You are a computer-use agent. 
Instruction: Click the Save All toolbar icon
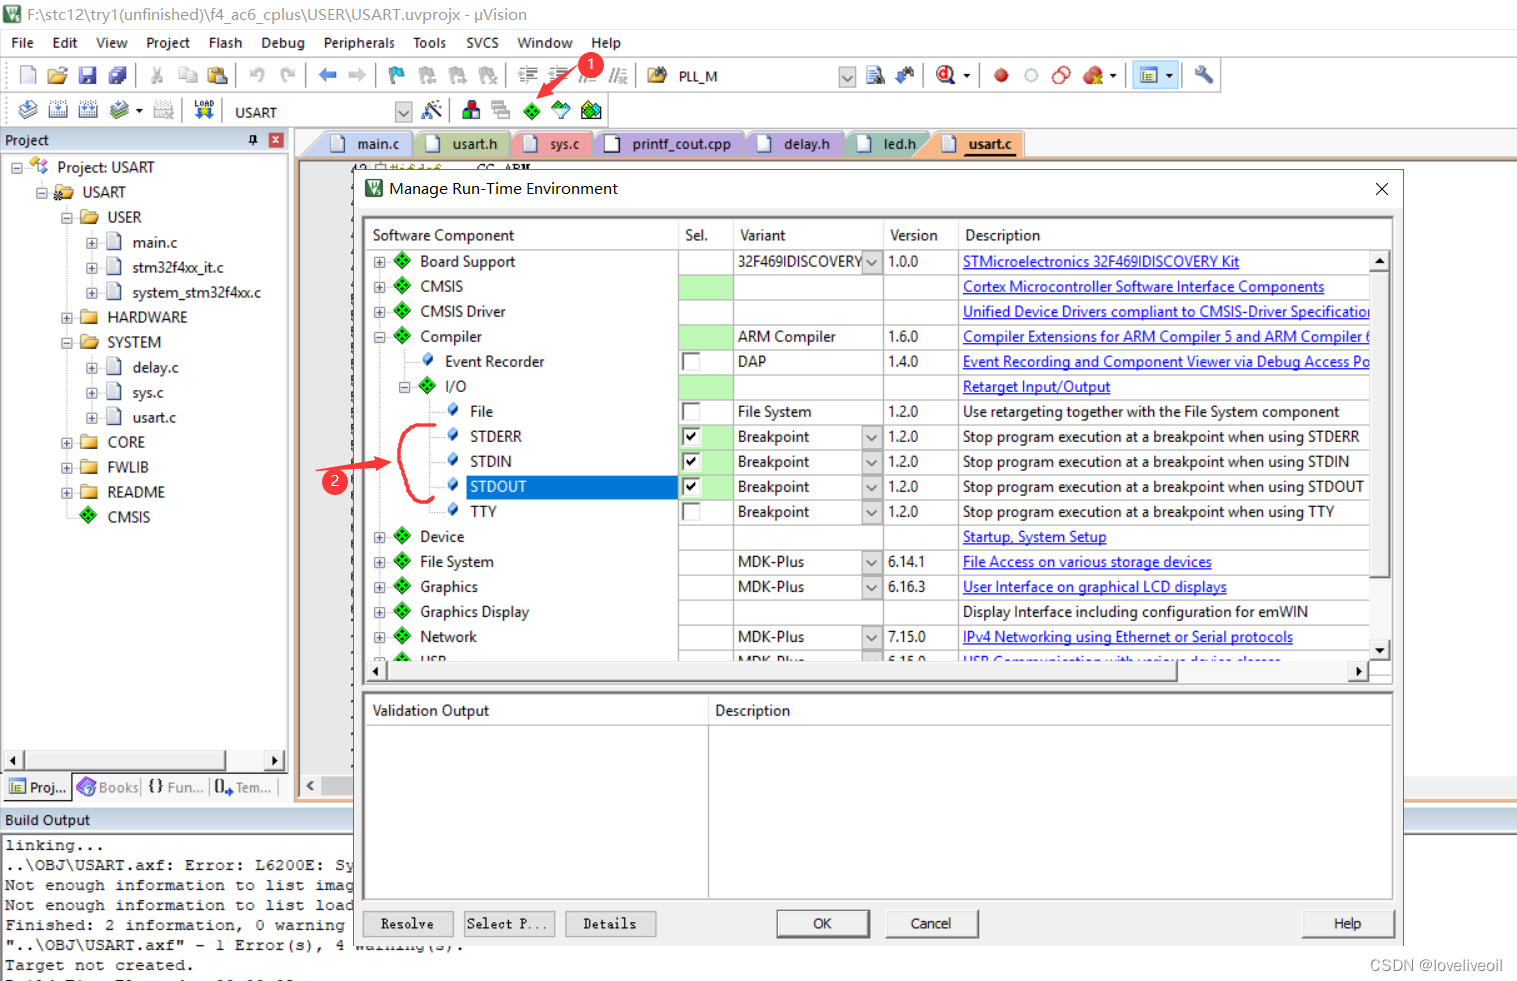[117, 75]
